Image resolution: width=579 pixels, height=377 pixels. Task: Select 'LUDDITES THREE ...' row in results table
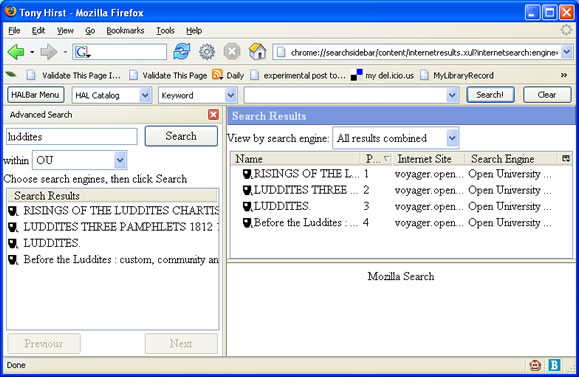tap(401, 190)
